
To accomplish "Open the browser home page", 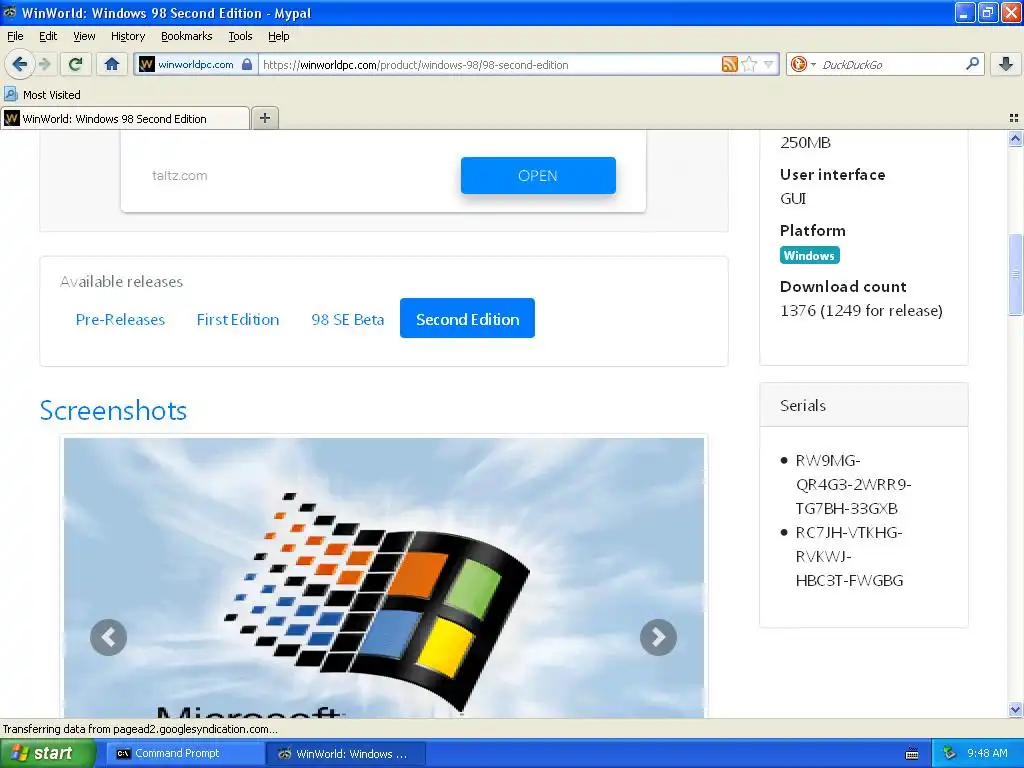I will pos(112,64).
